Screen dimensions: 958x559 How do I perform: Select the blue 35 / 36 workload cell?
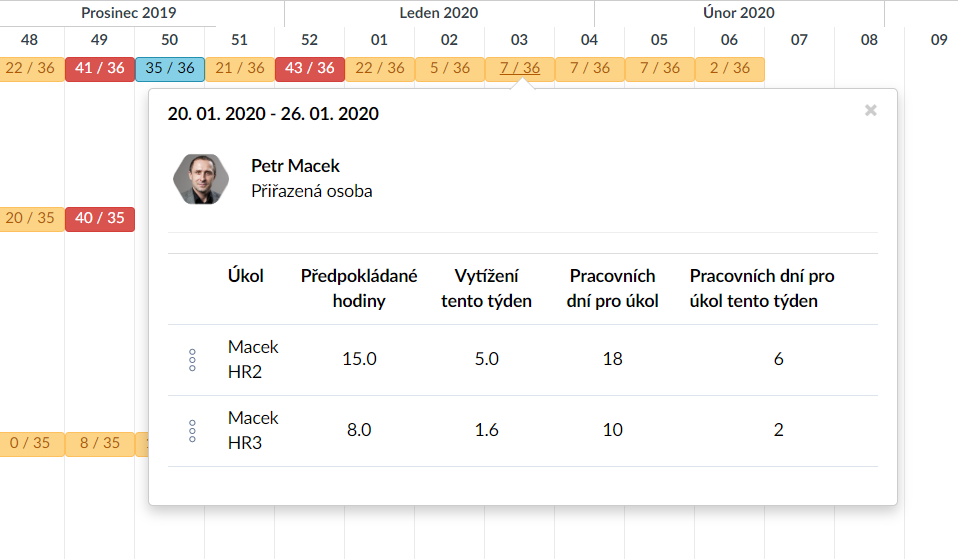tap(170, 68)
